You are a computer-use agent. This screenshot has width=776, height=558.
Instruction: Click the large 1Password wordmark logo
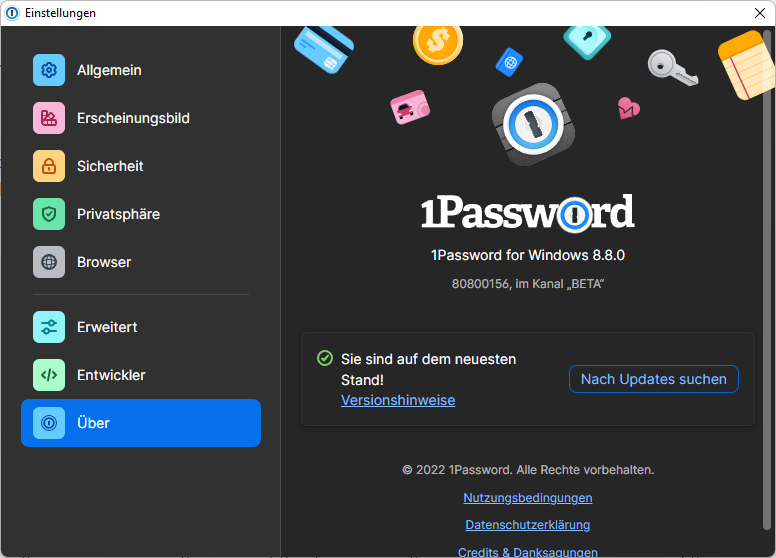point(528,213)
